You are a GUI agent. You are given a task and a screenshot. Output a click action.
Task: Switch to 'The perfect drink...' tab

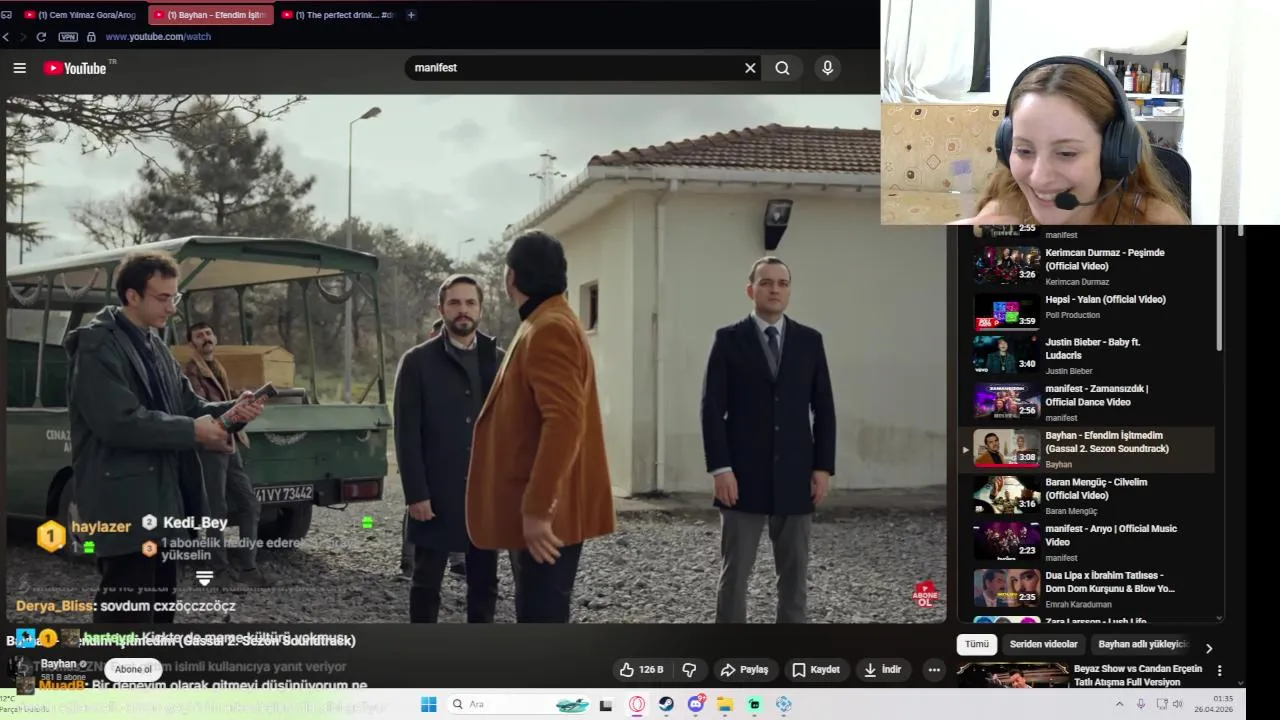tap(338, 15)
